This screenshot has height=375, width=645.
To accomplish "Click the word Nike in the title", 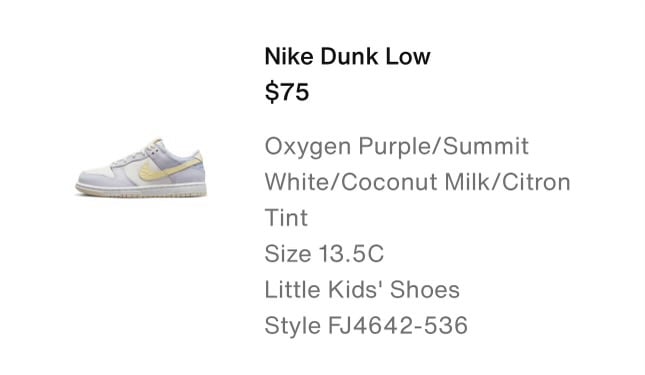I will click(289, 56).
